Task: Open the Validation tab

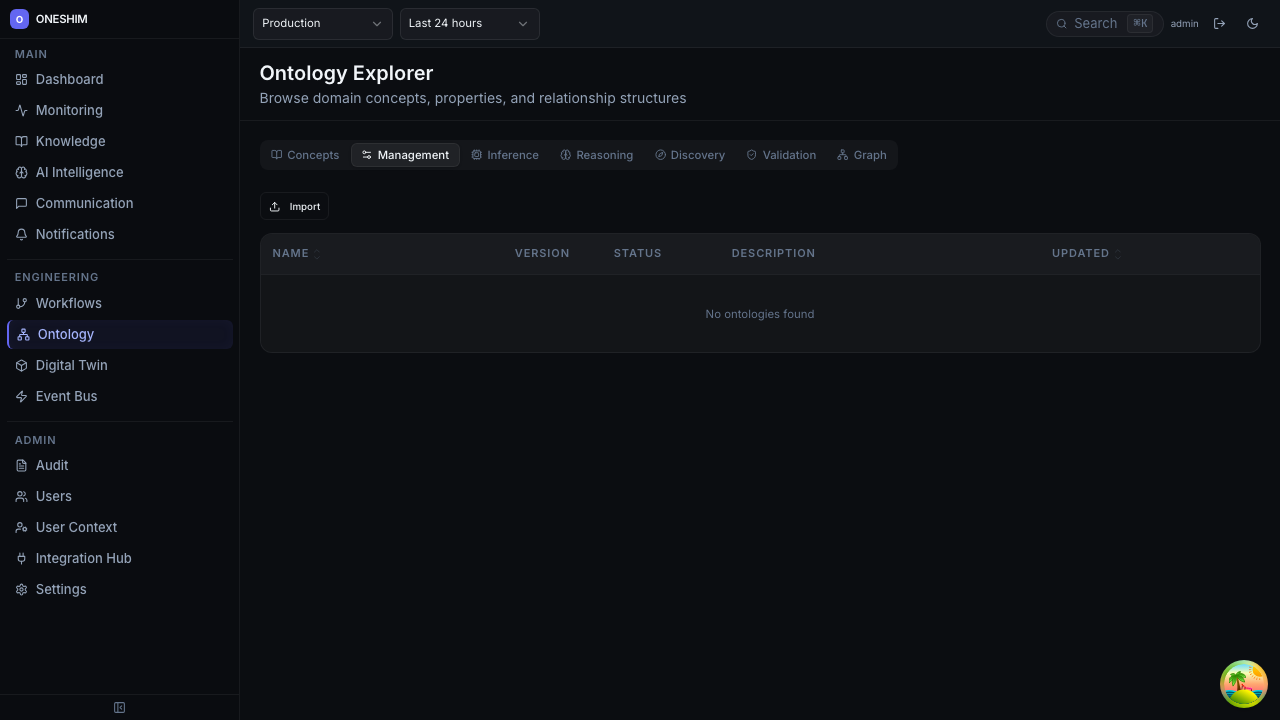Action: point(781,155)
